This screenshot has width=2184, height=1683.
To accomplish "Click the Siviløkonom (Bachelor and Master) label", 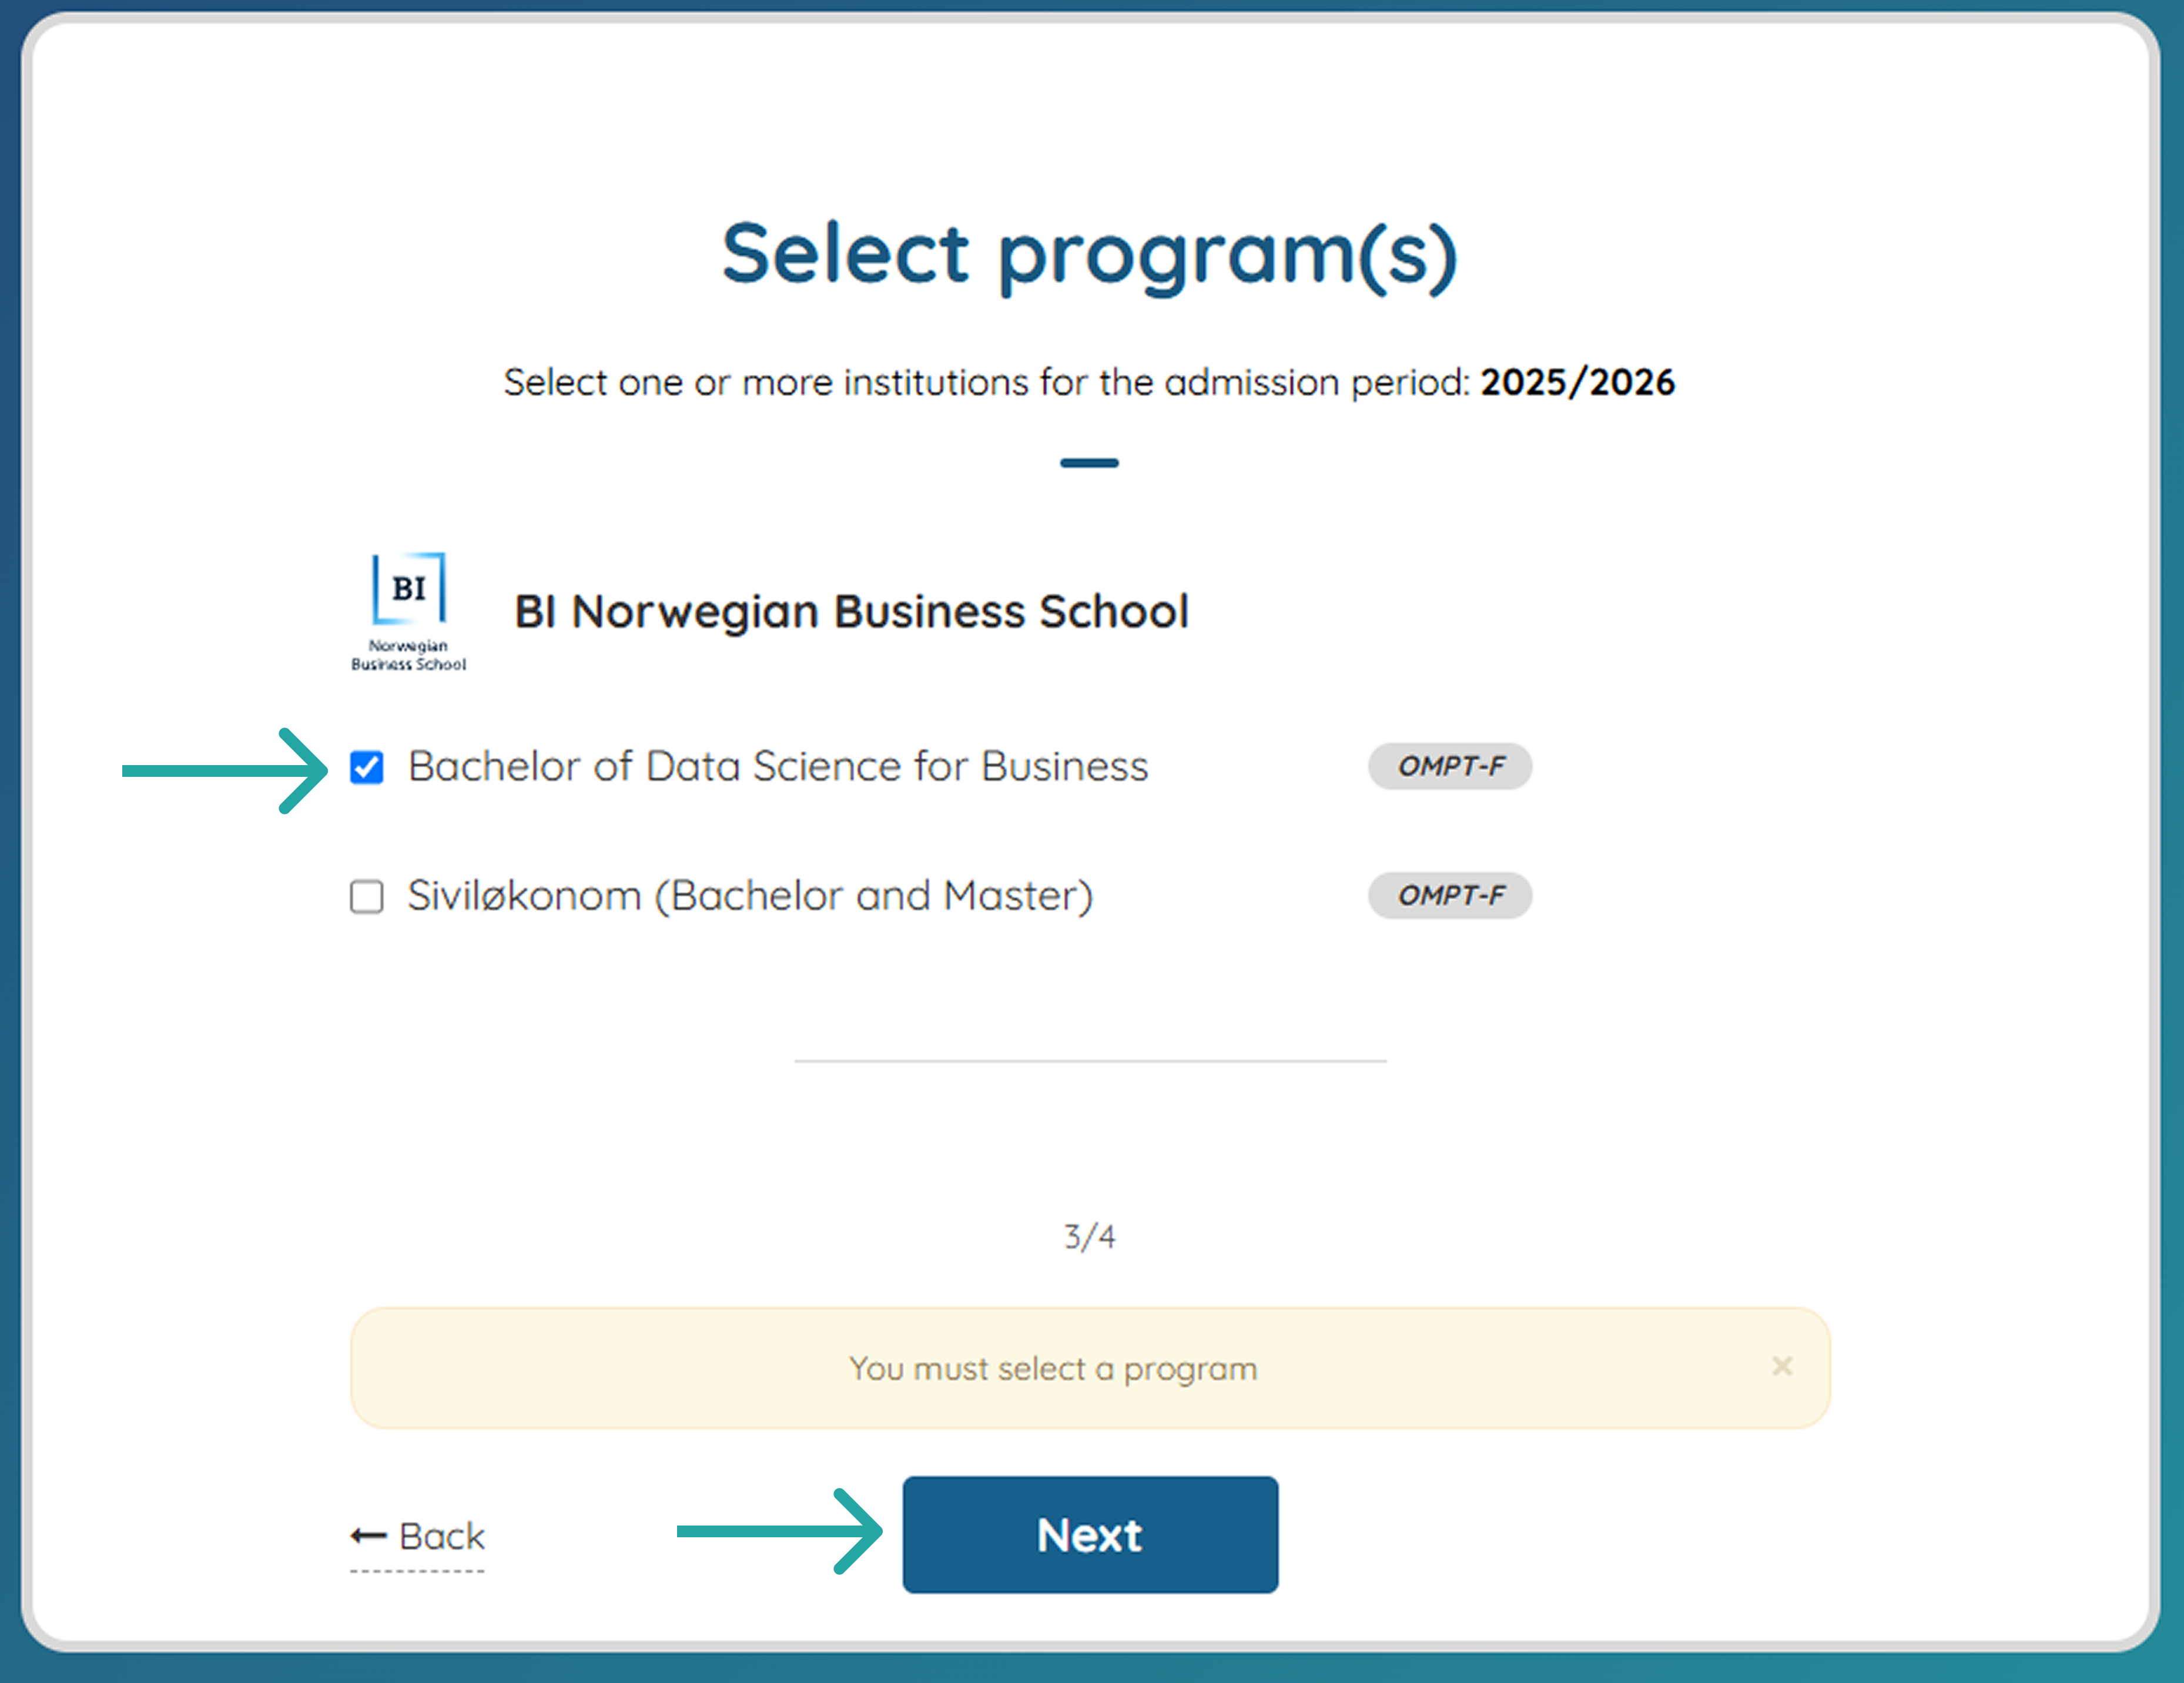I will tap(749, 896).
